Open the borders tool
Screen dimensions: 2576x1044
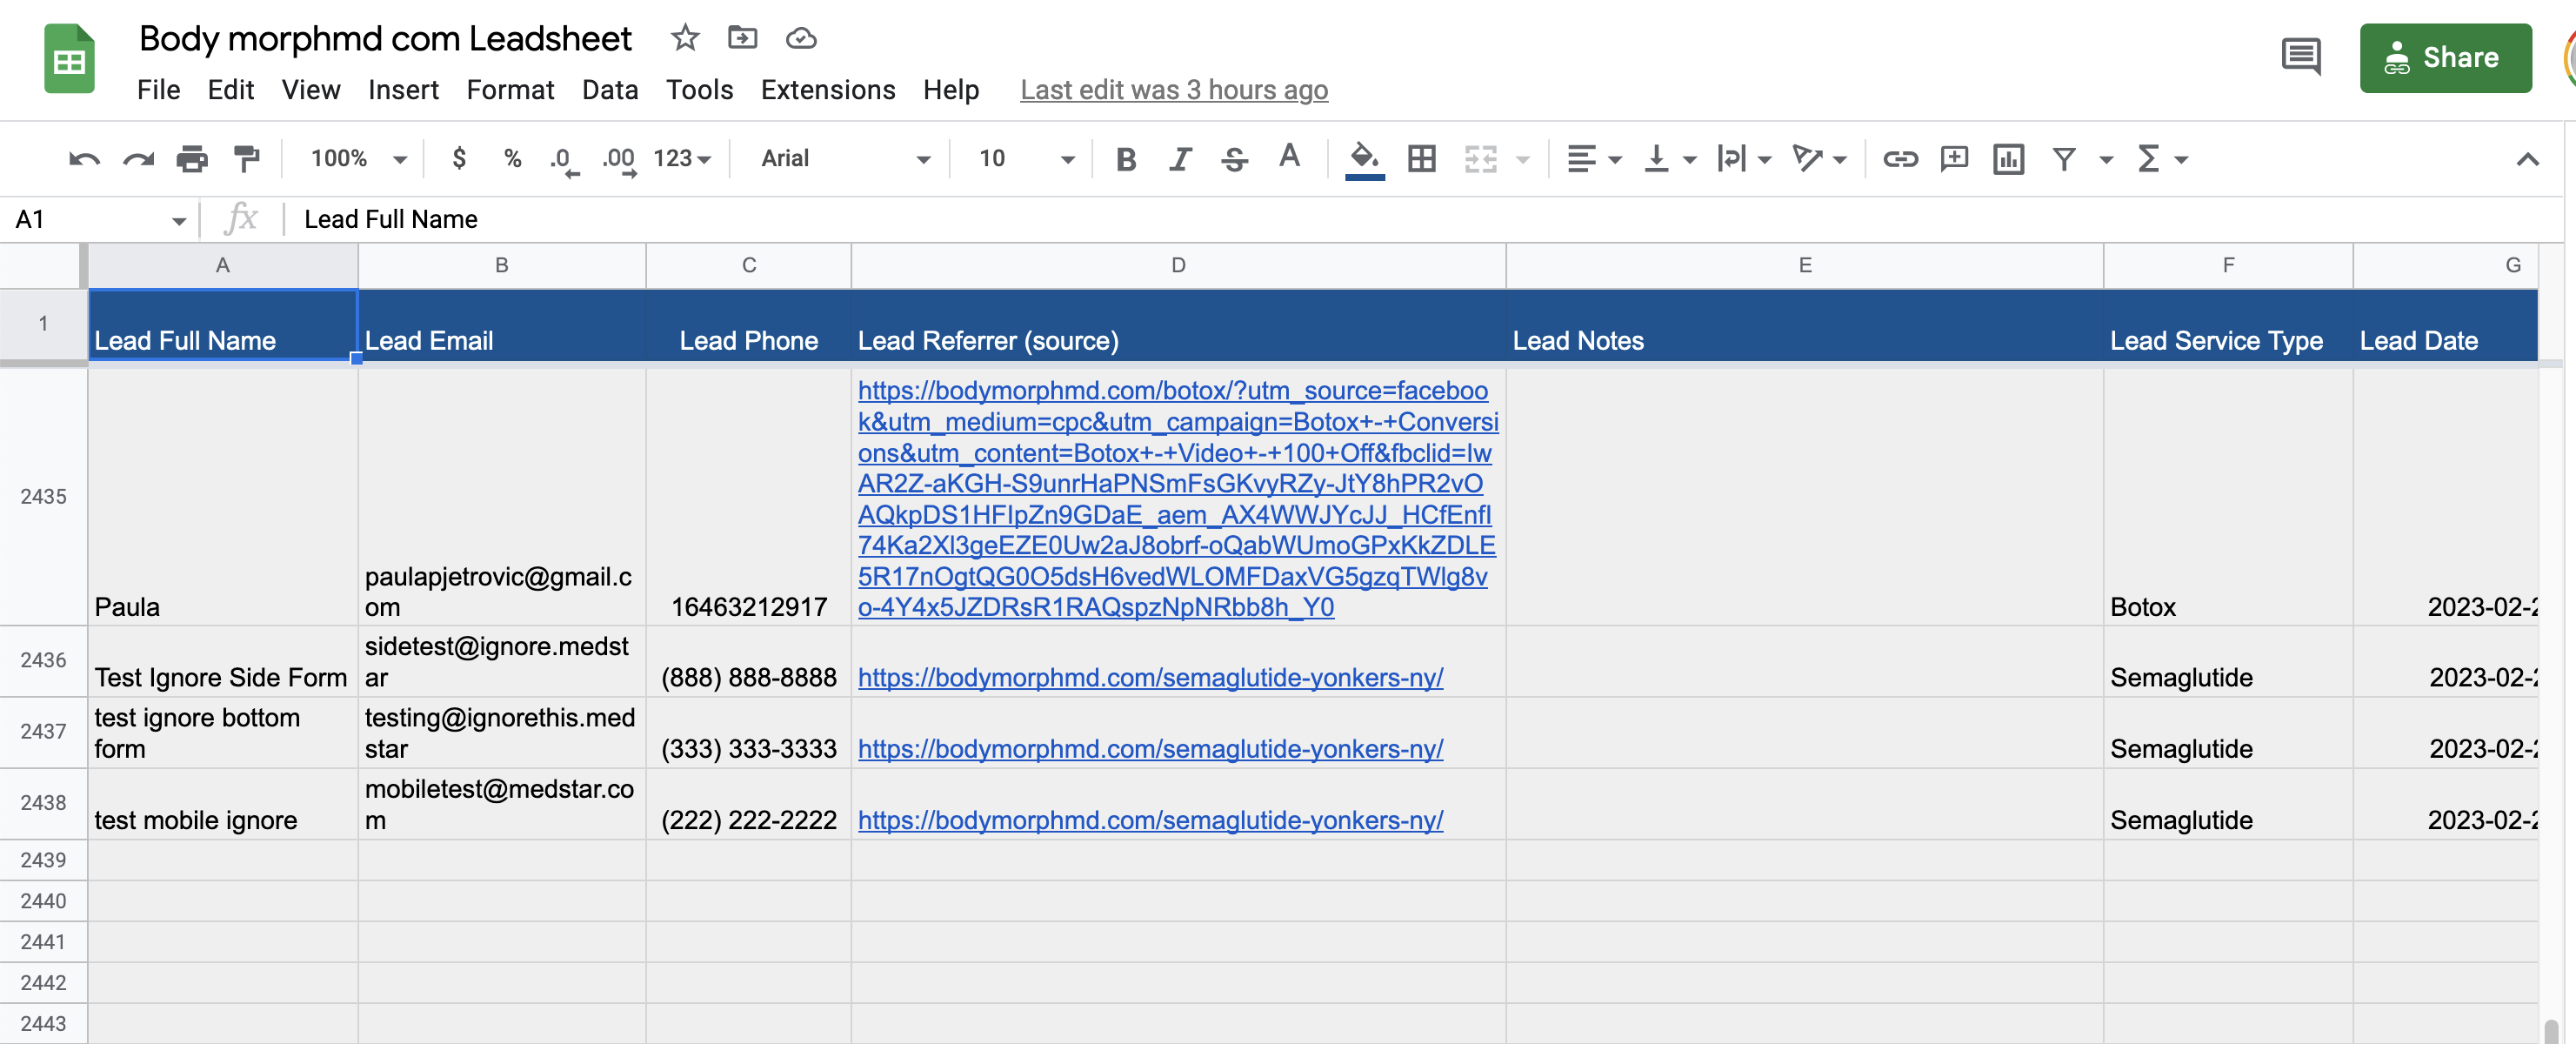(1421, 159)
